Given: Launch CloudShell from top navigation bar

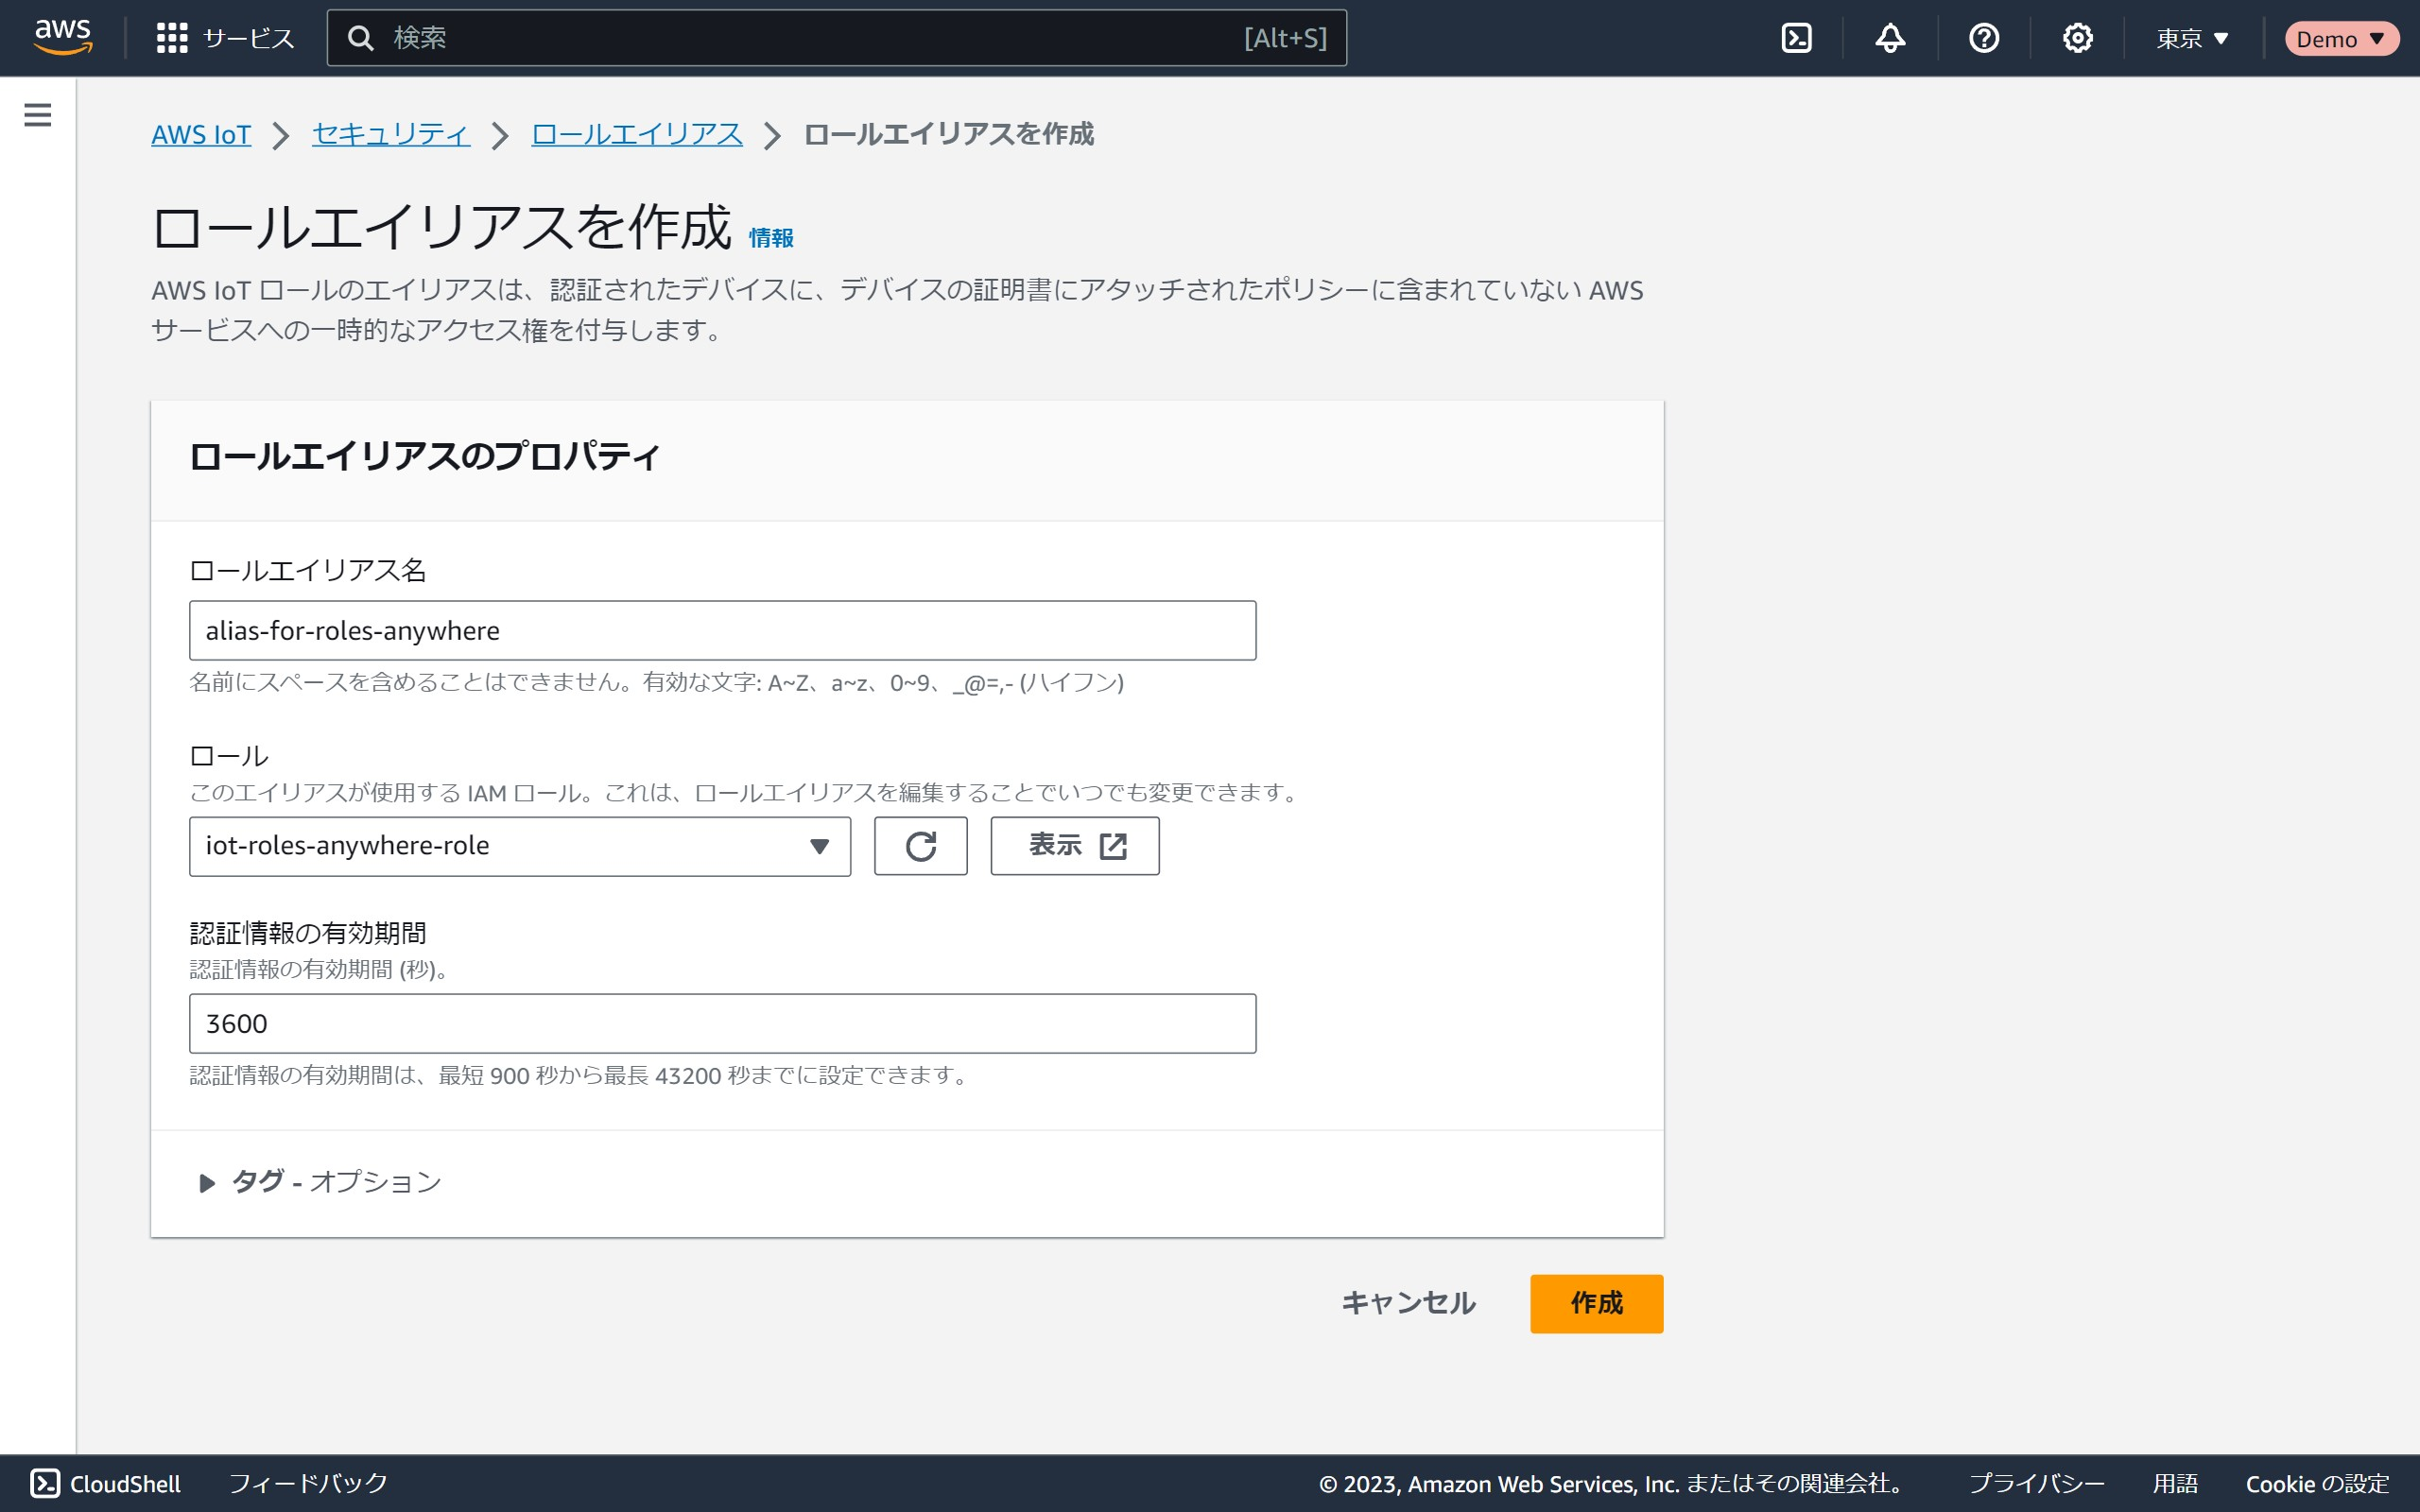Looking at the screenshot, I should (x=1796, y=38).
